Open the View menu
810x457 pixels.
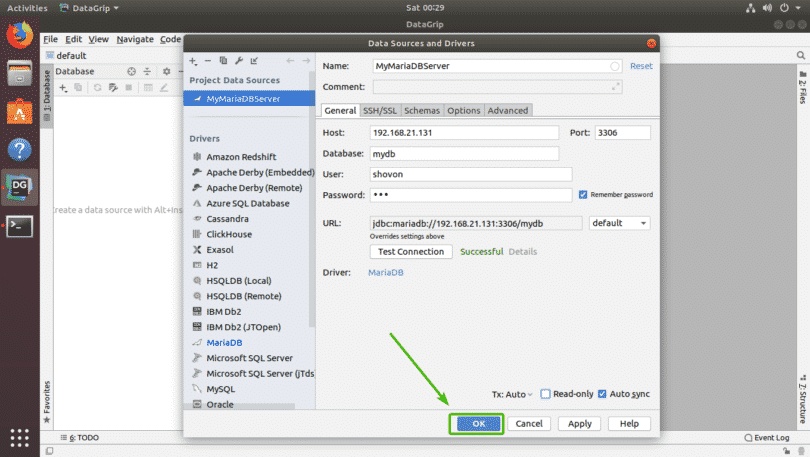pyautogui.click(x=98, y=39)
